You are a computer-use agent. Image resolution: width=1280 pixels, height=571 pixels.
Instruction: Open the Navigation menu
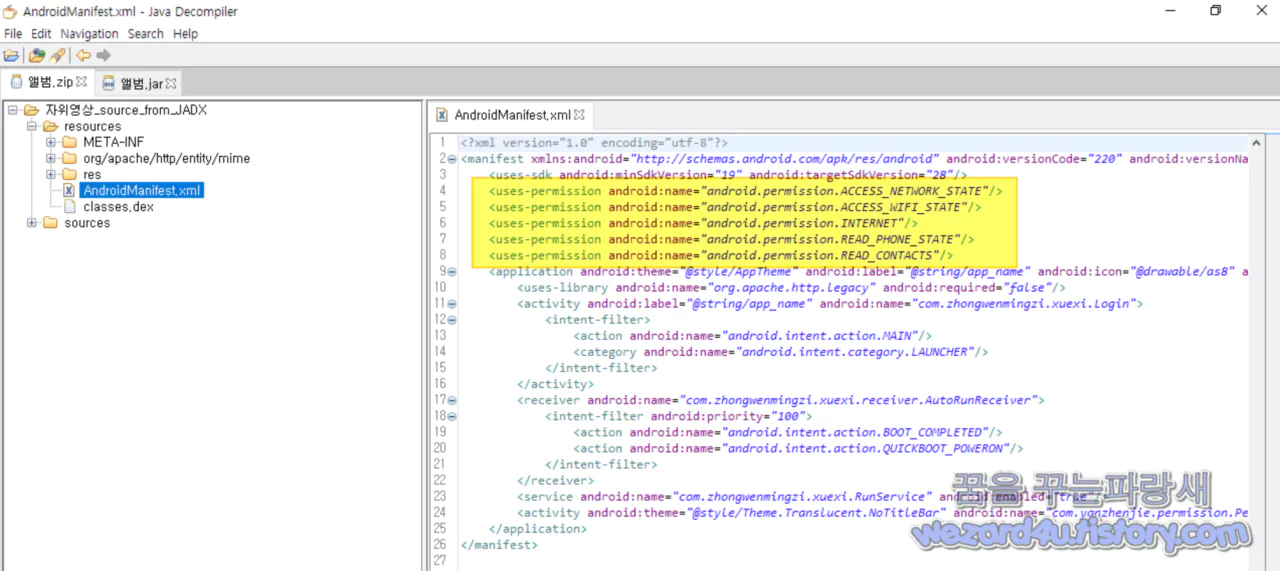(89, 33)
